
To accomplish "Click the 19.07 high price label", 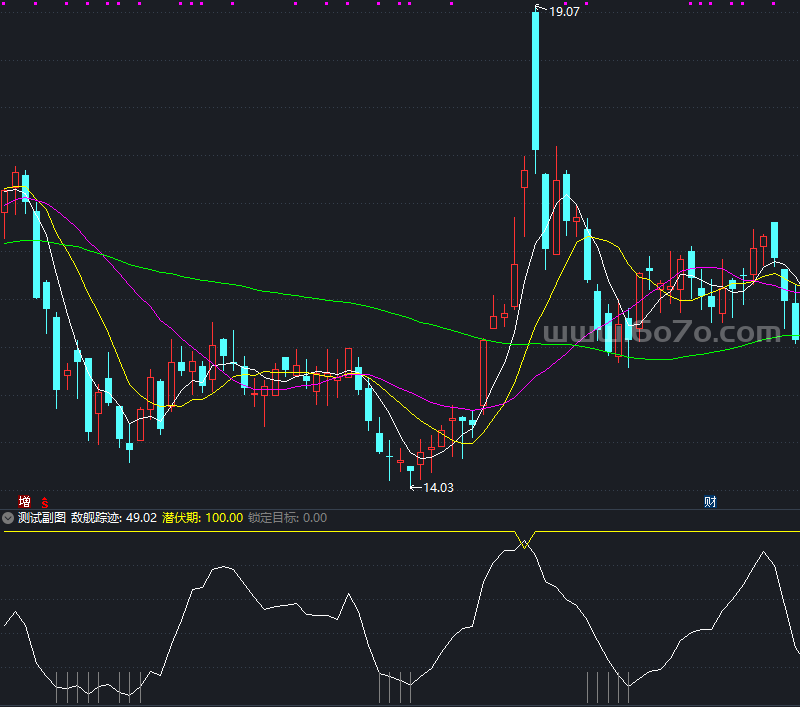I will click(564, 12).
